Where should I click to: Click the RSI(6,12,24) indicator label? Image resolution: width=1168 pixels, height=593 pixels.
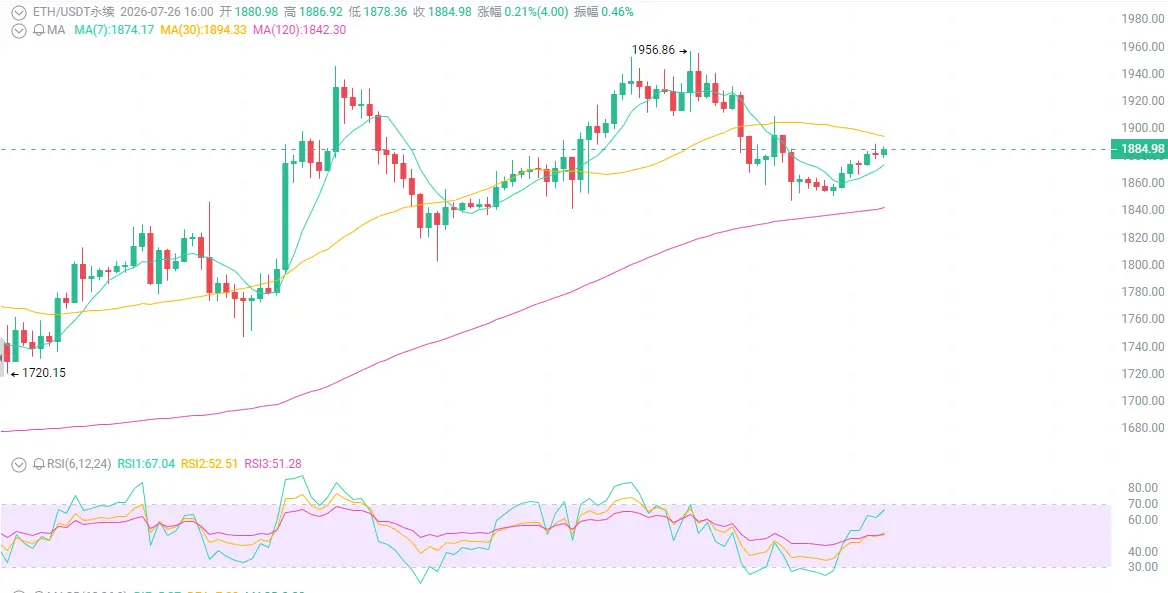[79, 463]
